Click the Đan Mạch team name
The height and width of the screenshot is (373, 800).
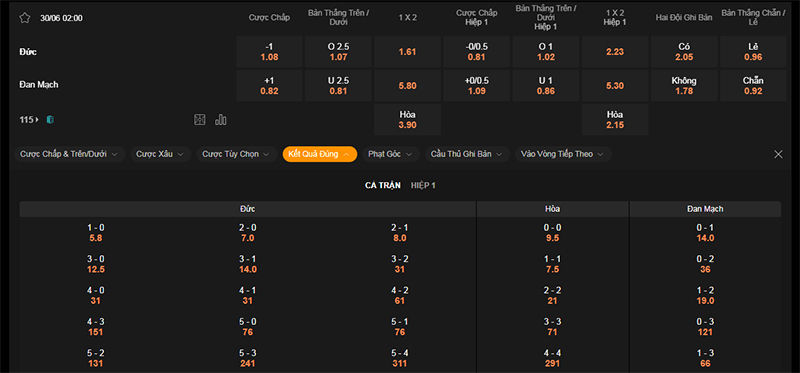(x=39, y=85)
